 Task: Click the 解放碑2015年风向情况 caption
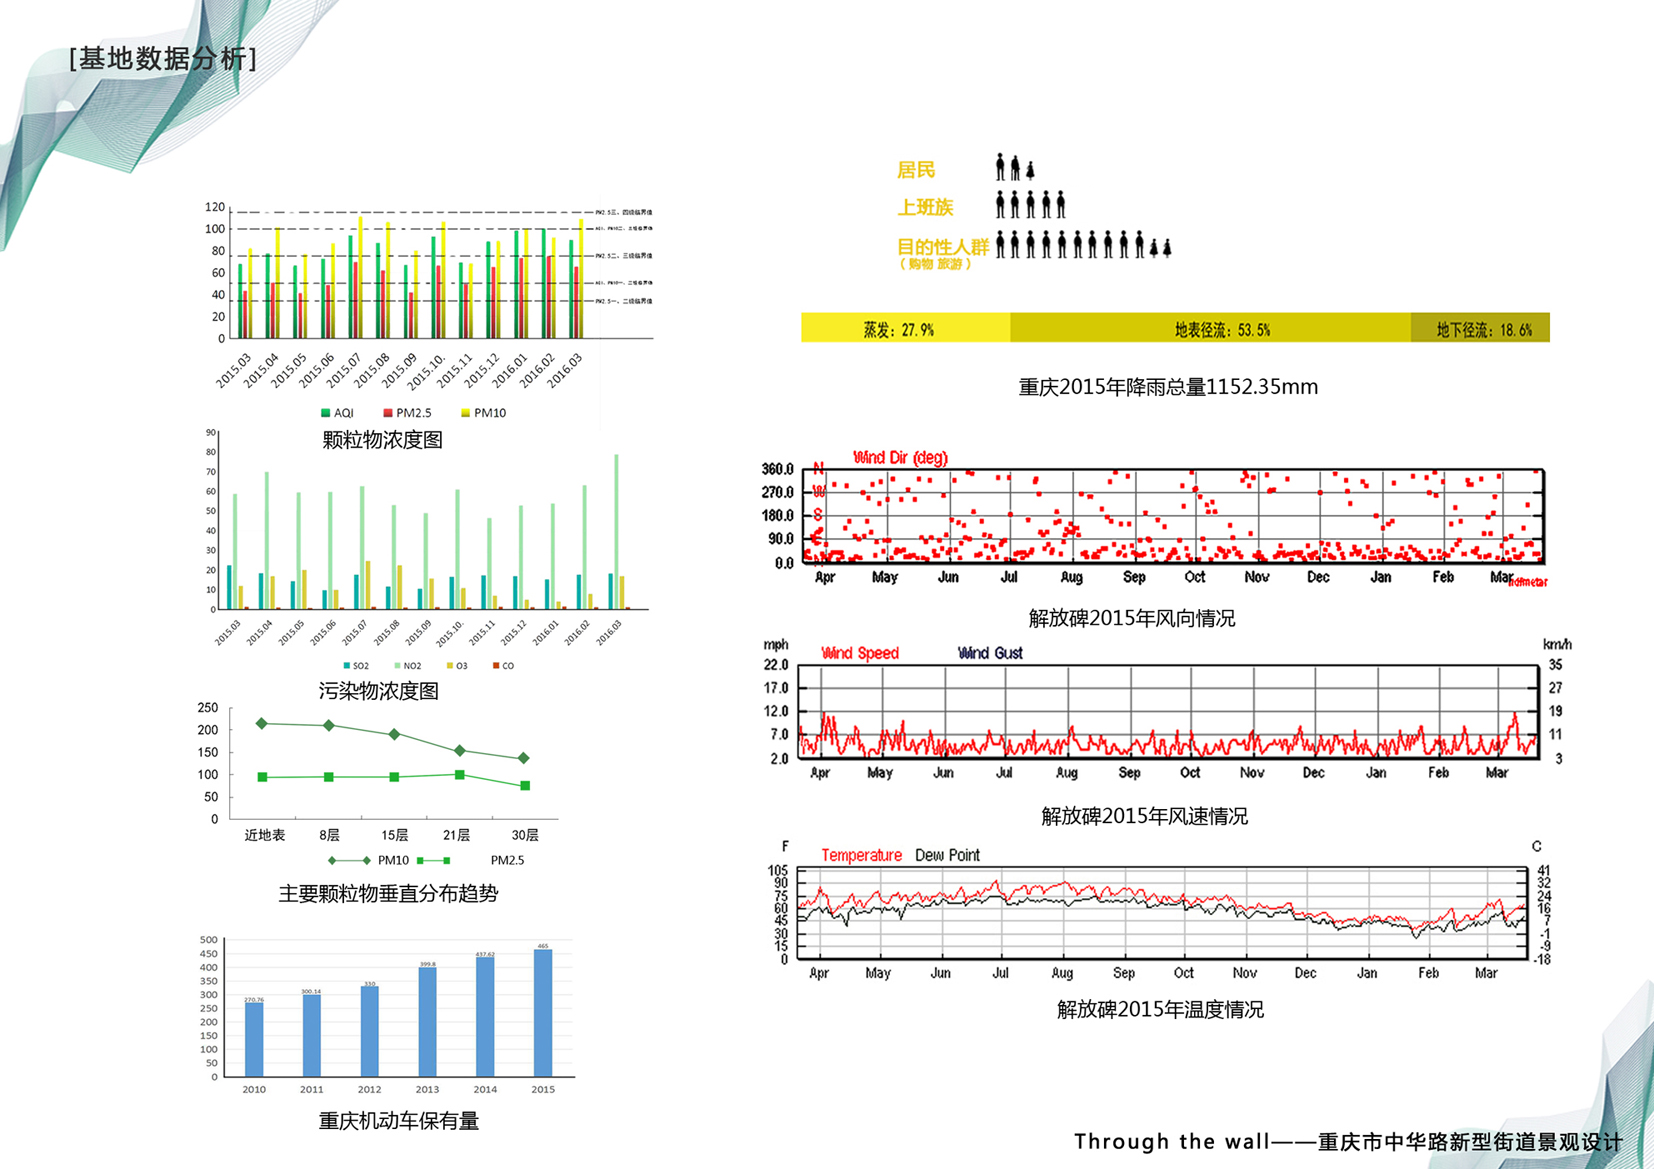[x=1132, y=619]
